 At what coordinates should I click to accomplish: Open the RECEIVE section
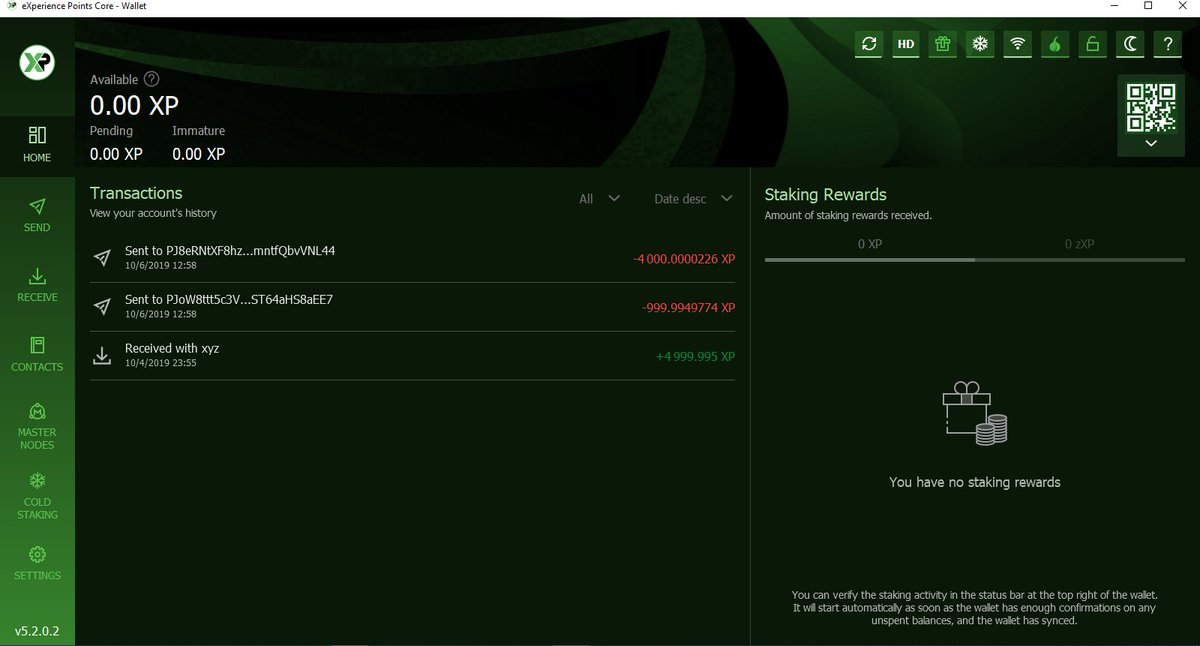37,284
